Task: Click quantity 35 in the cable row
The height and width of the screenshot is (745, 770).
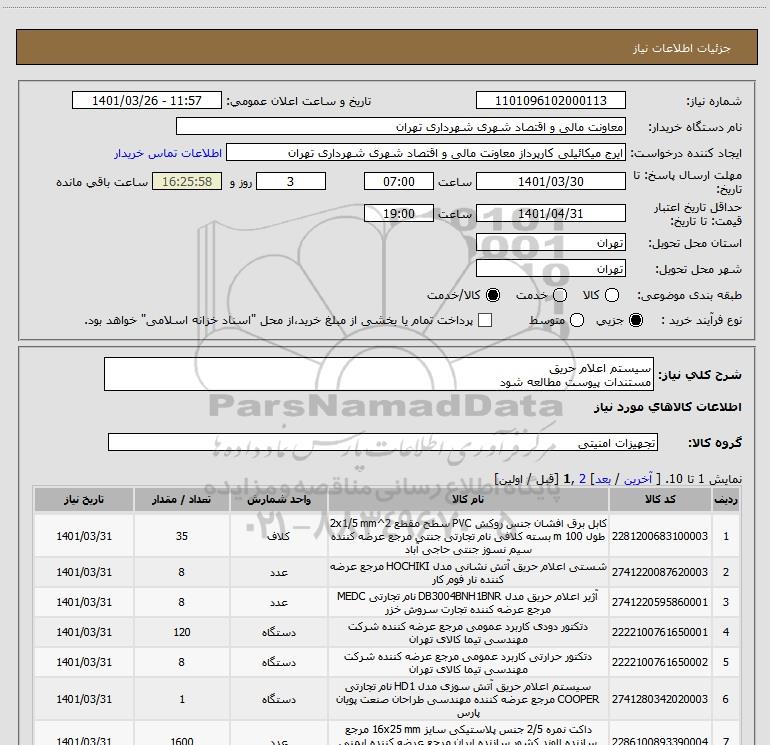Action: (182, 536)
